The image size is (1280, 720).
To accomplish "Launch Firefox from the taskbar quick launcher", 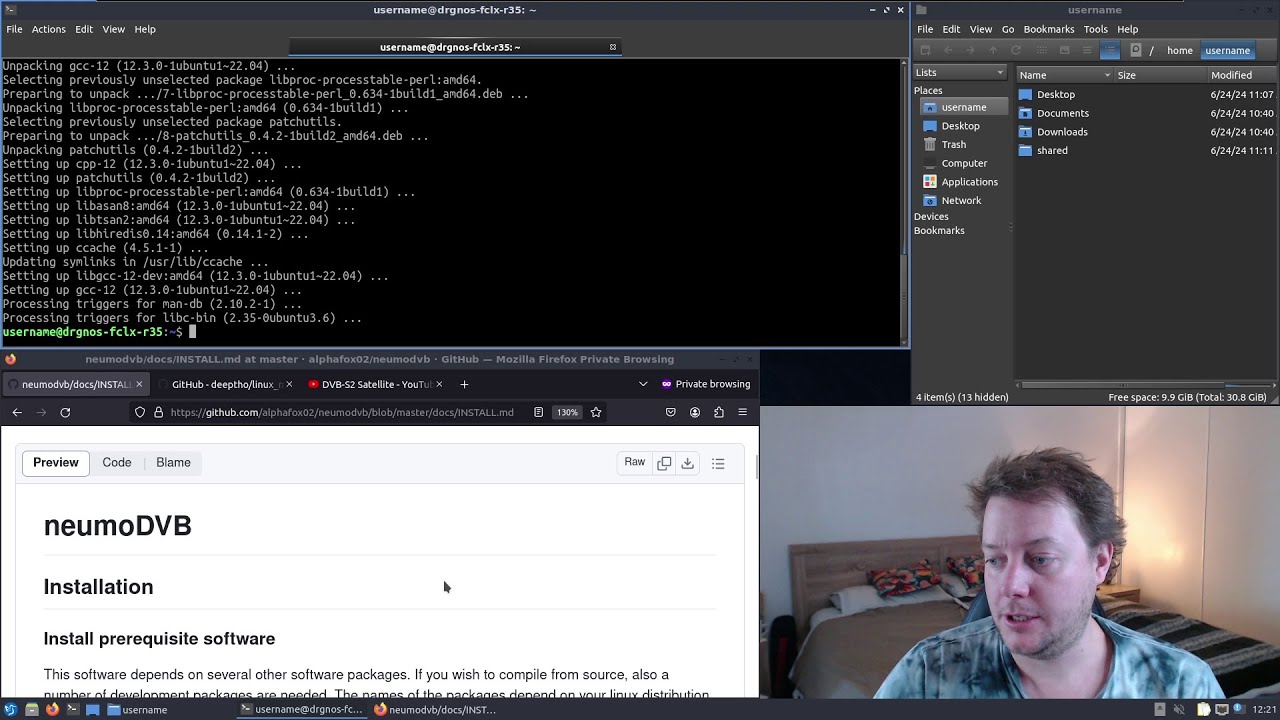I will [52, 710].
